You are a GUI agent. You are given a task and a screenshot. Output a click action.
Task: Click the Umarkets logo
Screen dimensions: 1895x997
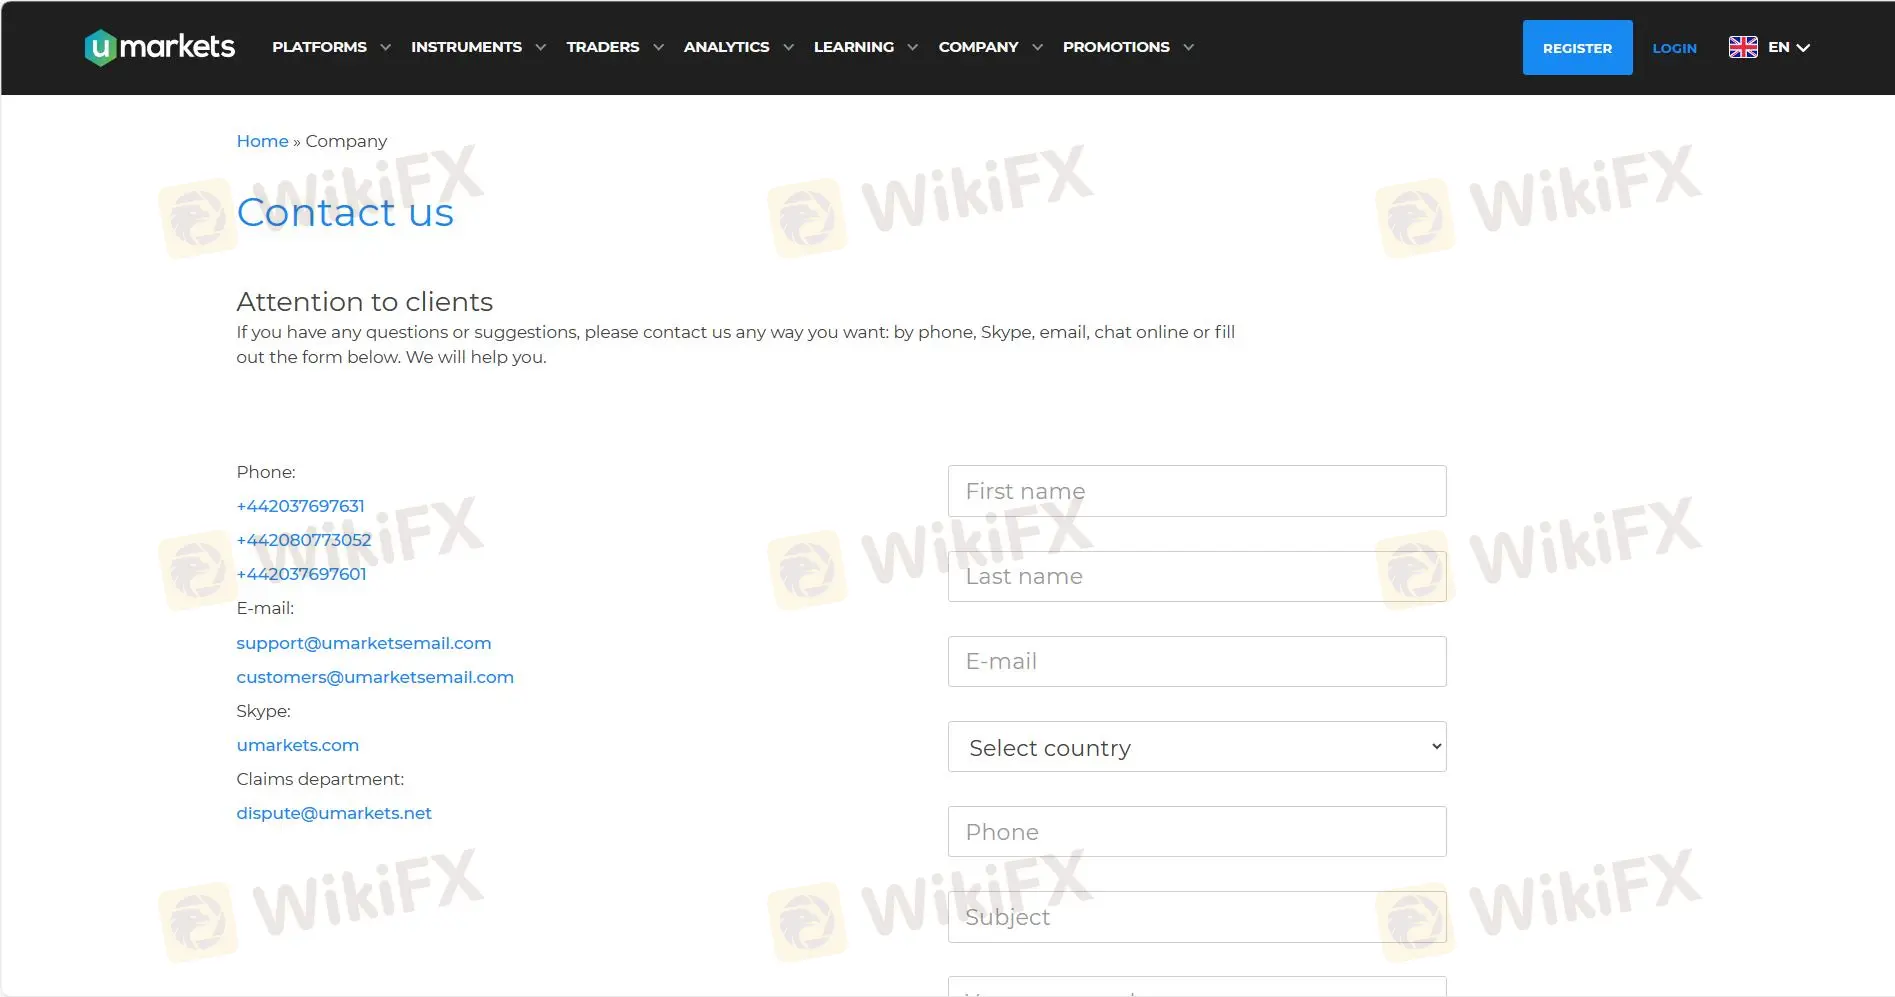(x=160, y=47)
